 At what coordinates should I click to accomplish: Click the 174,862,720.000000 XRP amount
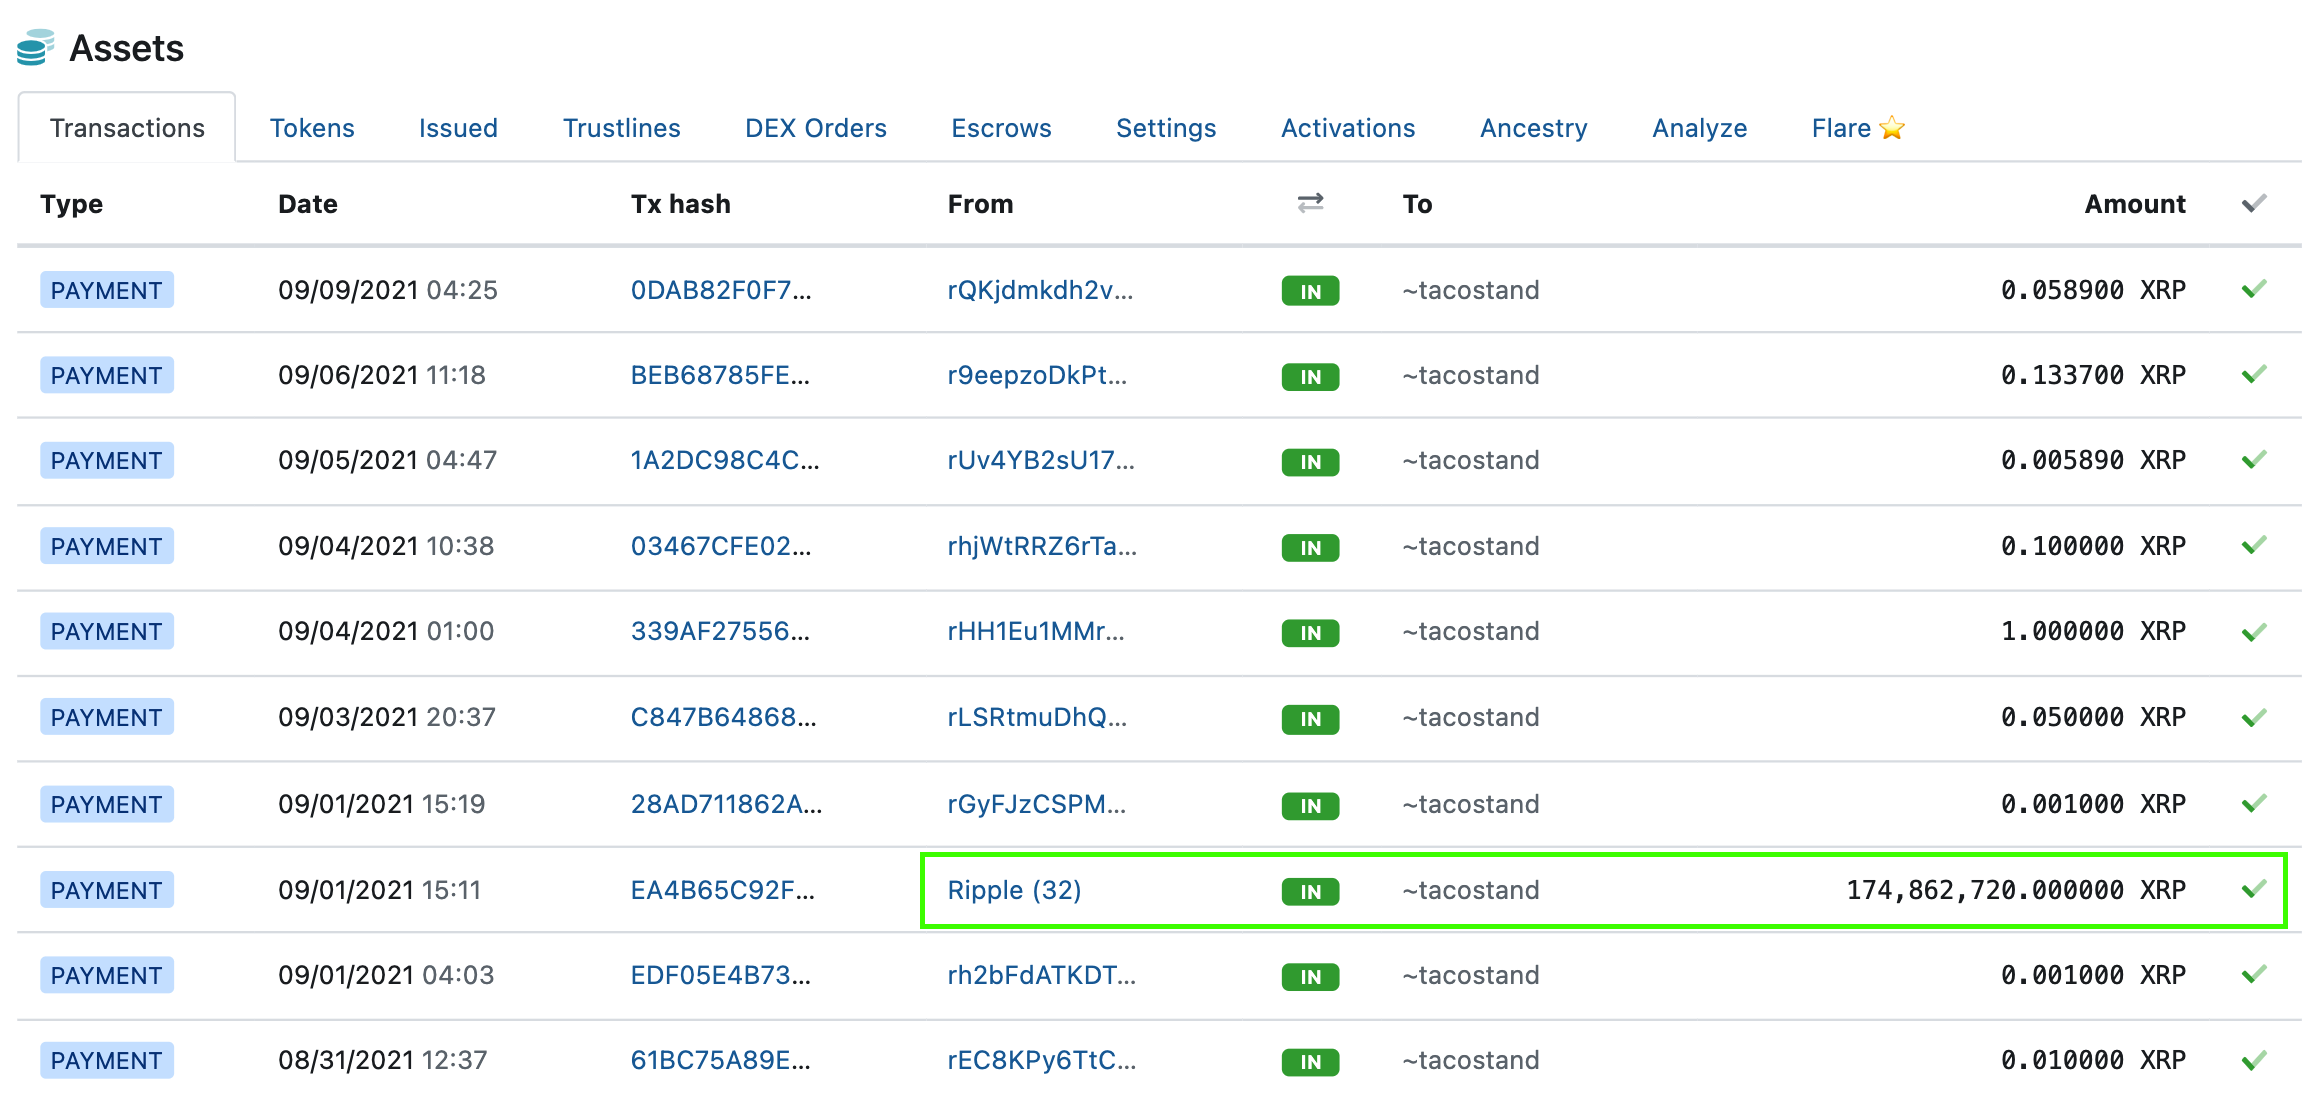2016,890
